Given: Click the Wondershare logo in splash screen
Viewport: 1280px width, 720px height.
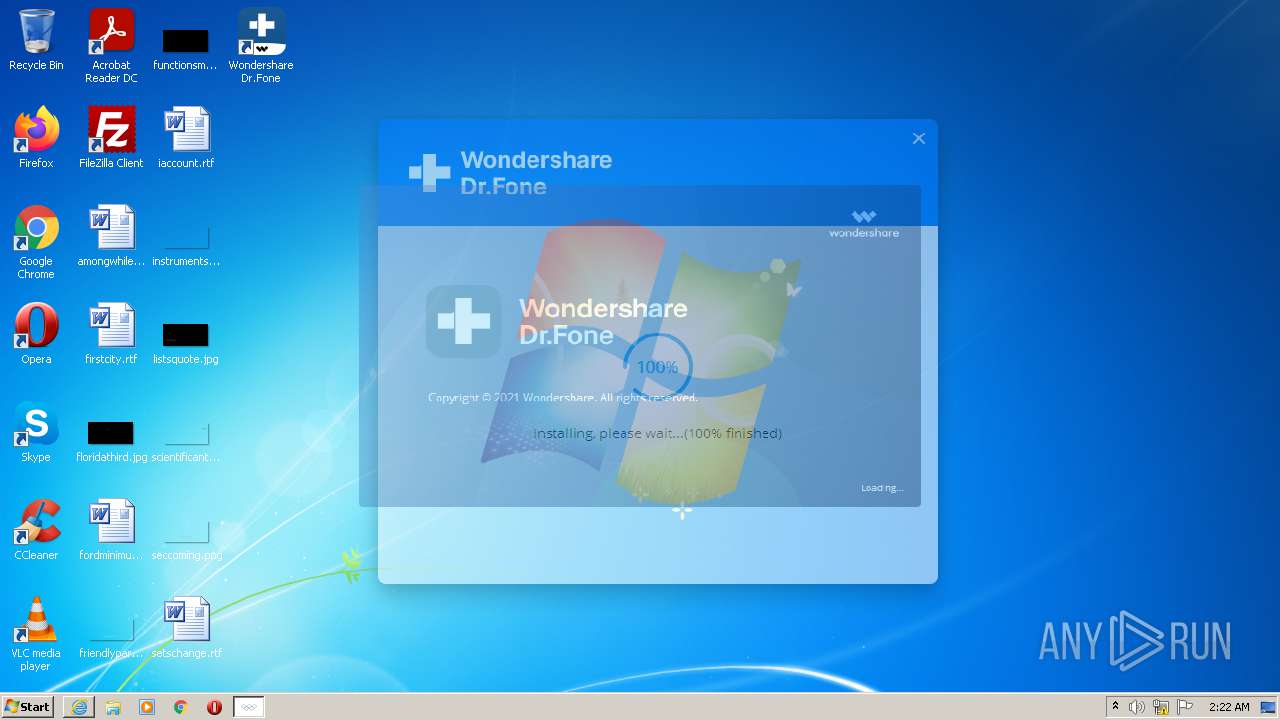Looking at the screenshot, I should (864, 224).
